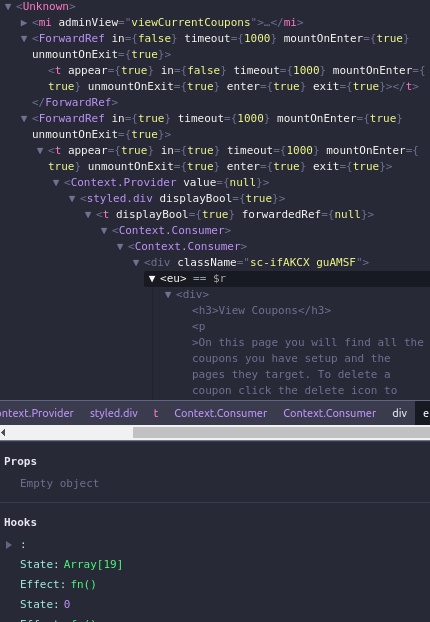Expand the first hook entry arrow
The image size is (430, 622).
[9, 545]
